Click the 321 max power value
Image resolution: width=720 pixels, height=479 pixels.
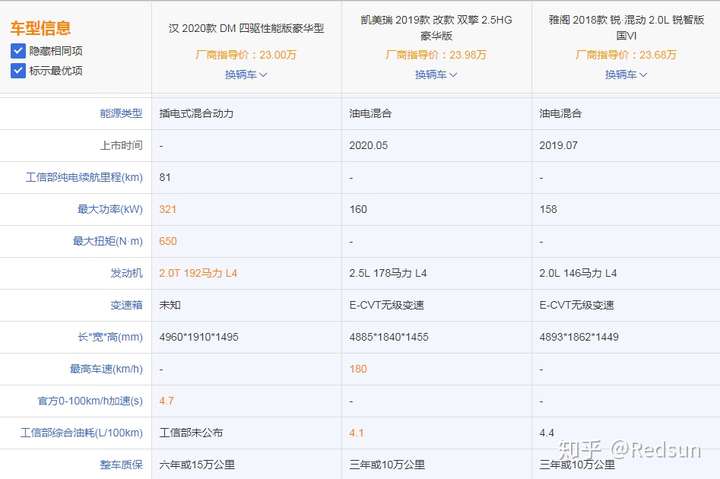coord(168,209)
